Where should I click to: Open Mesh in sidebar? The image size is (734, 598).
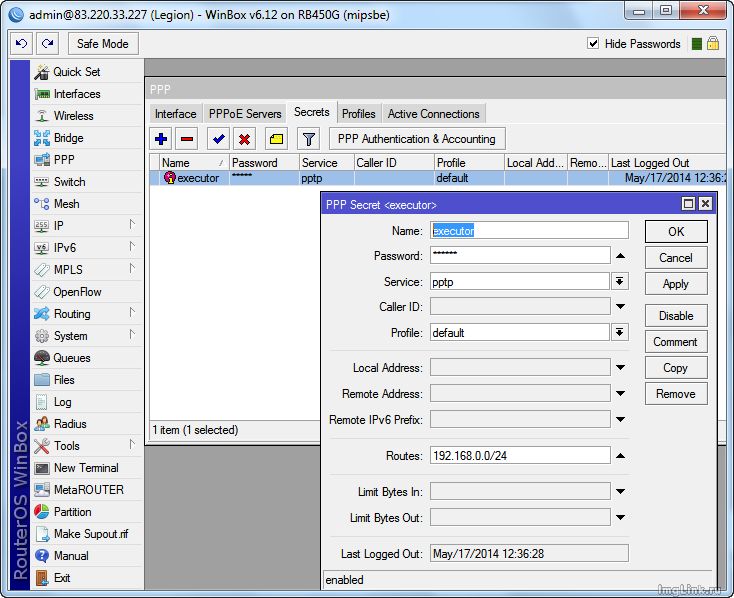tap(87, 204)
